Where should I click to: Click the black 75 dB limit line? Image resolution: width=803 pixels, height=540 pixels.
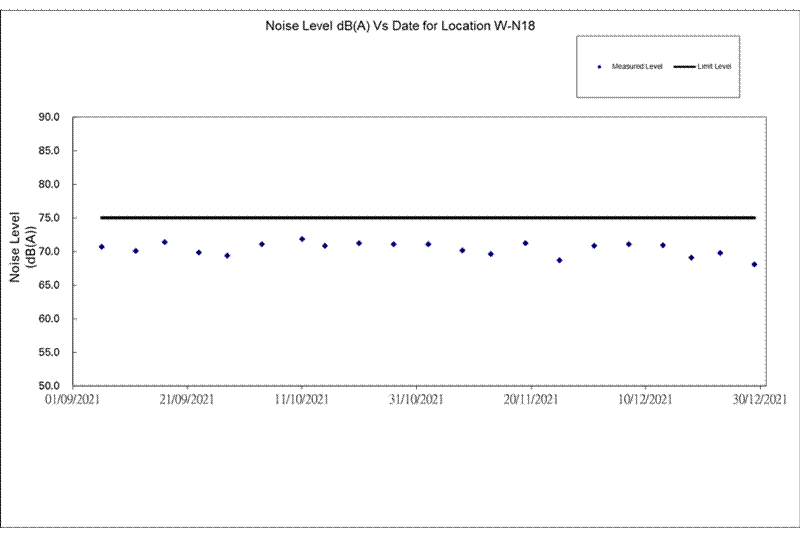click(x=430, y=217)
